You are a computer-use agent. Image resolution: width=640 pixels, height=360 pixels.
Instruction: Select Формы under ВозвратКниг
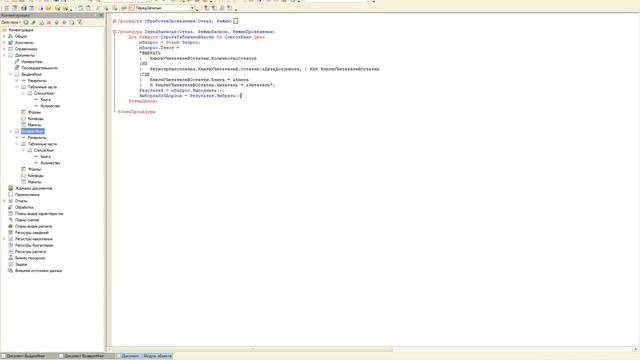pyautogui.click(x=34, y=169)
